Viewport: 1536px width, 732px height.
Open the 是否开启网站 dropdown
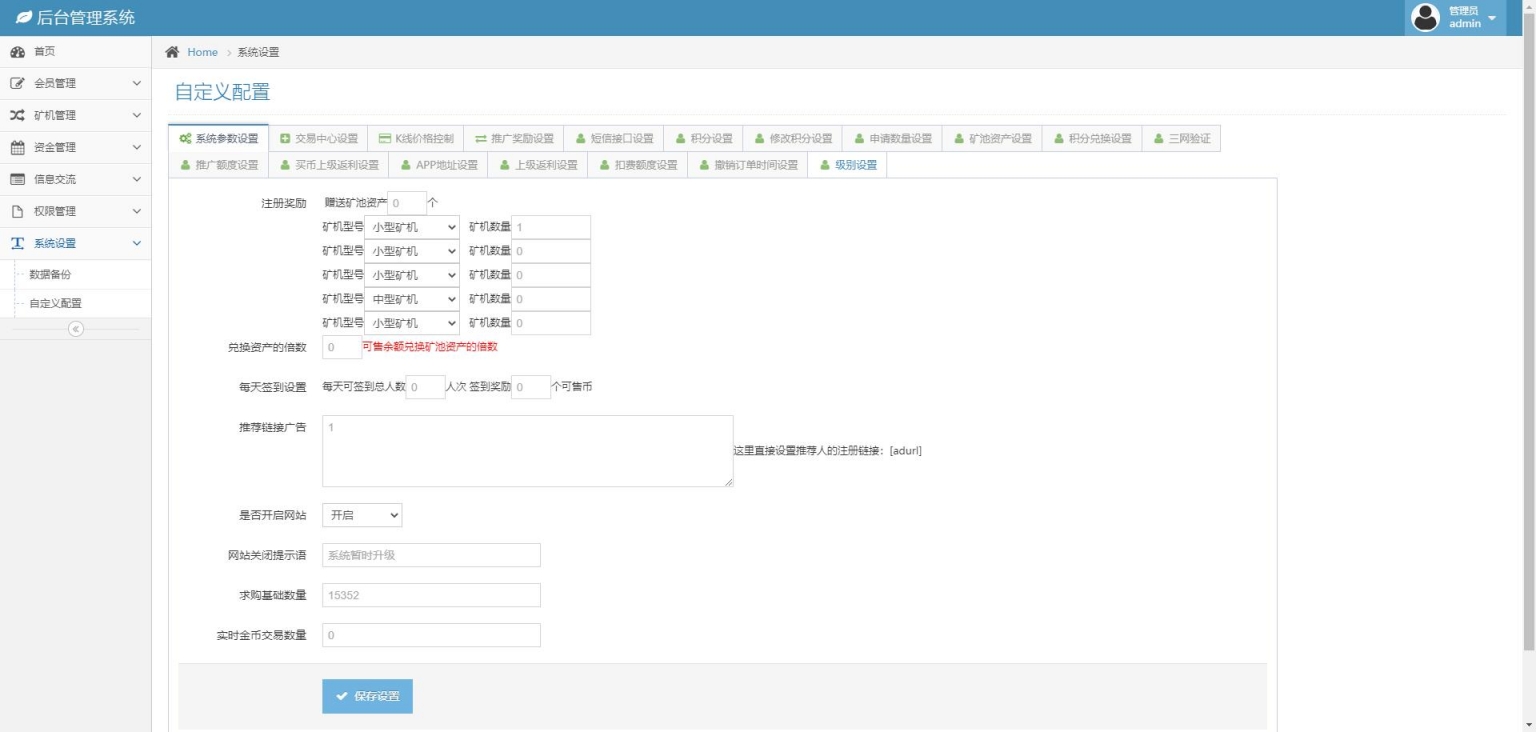pos(362,515)
